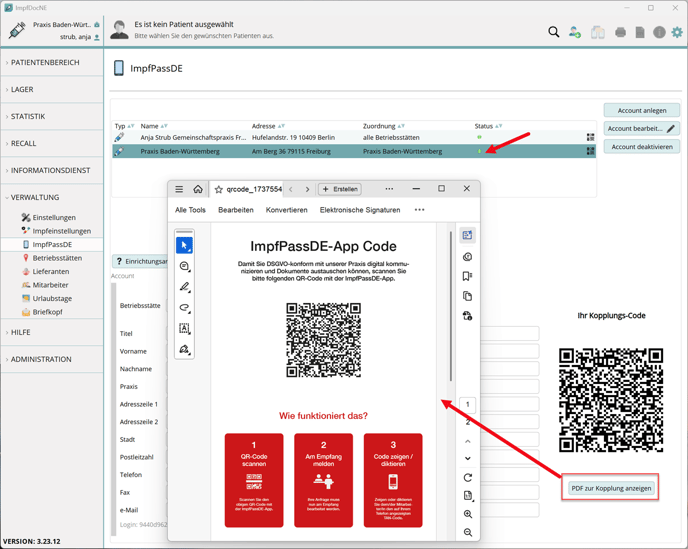The image size is (688, 549).
Task: Star the qrcode PDF as favorite
Action: (x=219, y=190)
